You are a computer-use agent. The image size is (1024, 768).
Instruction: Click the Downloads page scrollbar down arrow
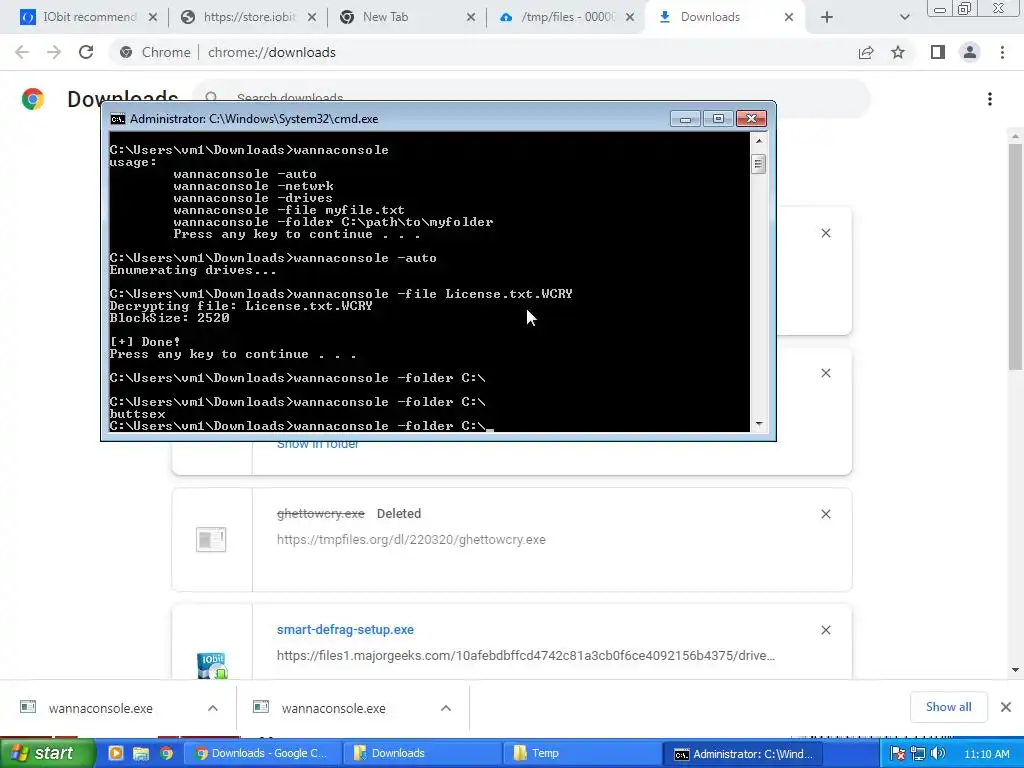coord(1015,669)
